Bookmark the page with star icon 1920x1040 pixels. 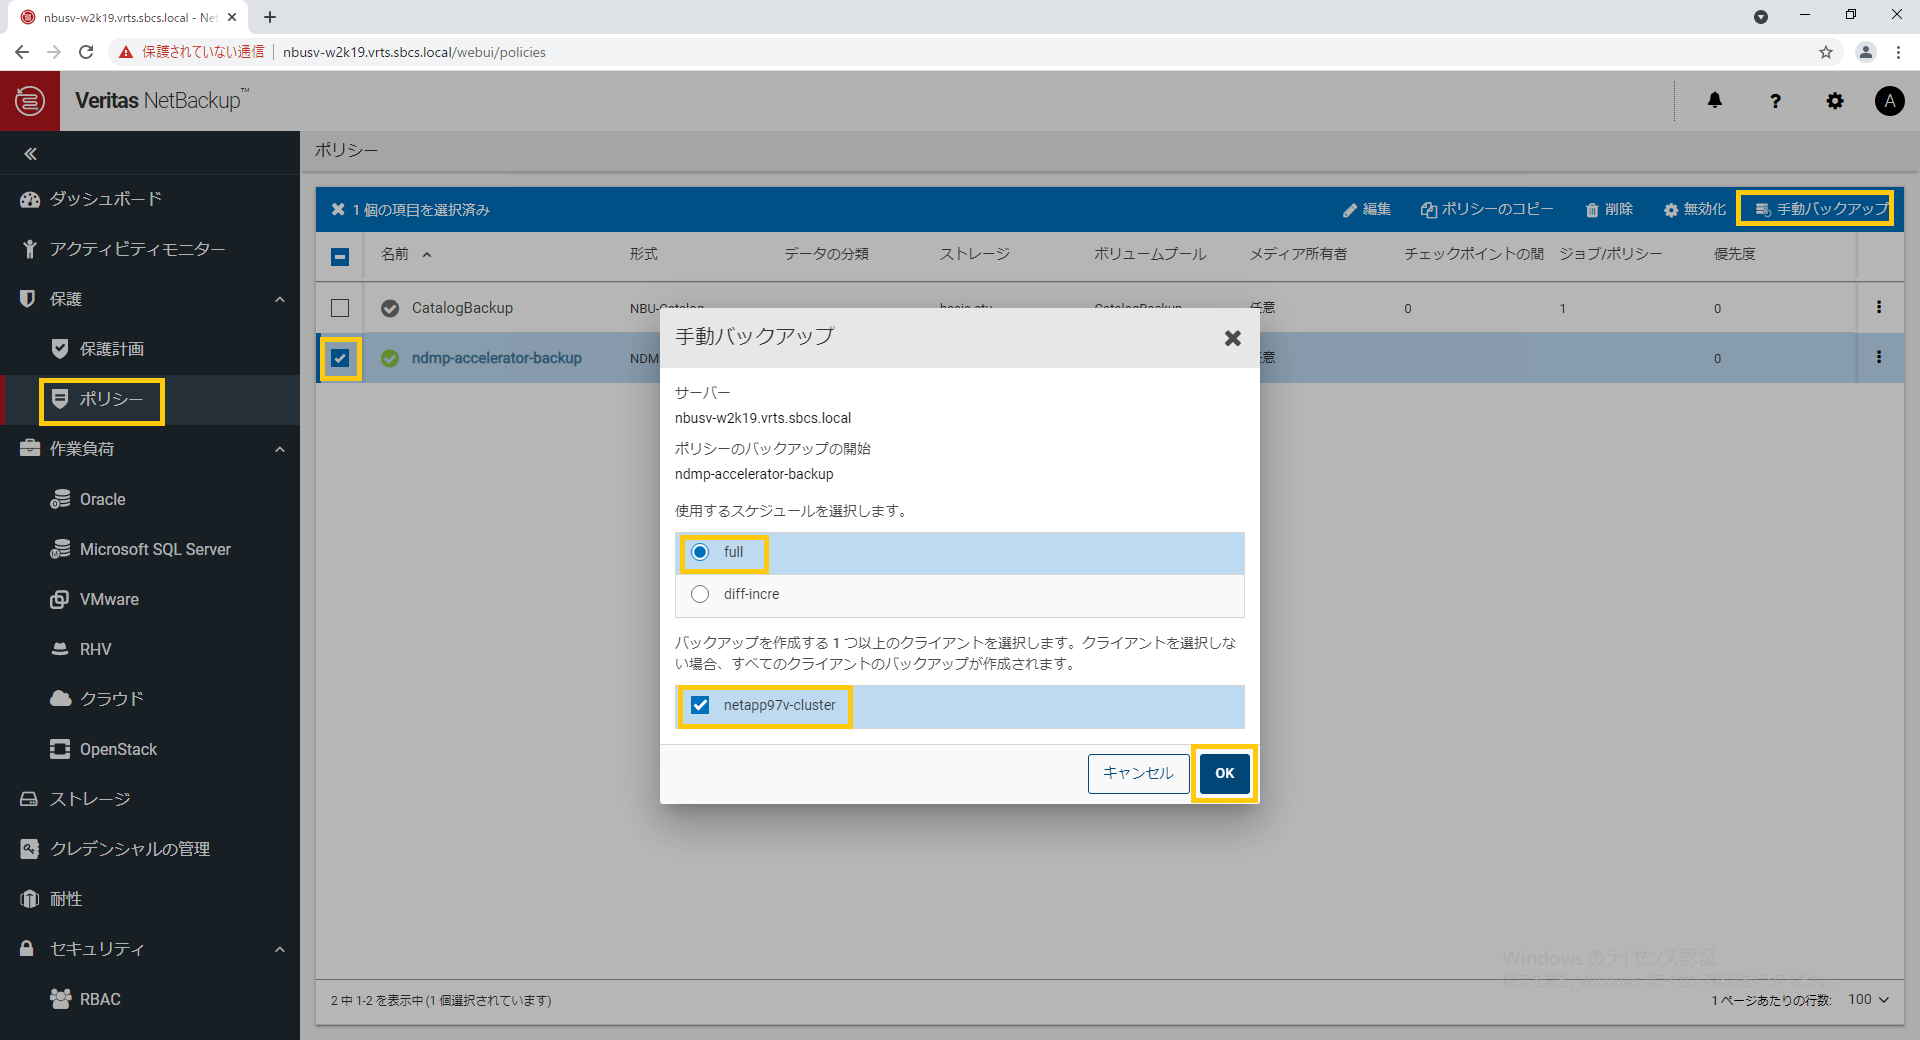1826,52
